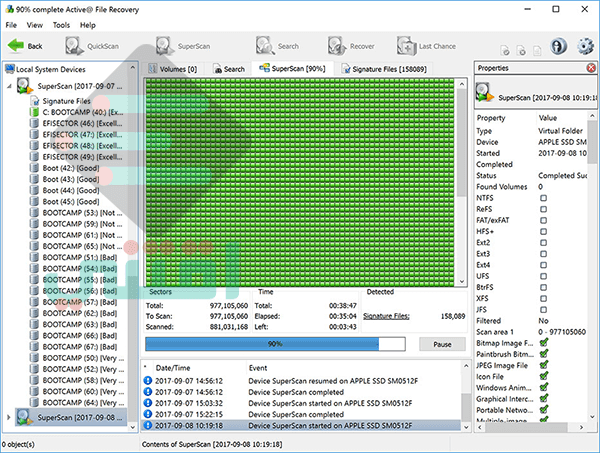Click the Properties panel SuperScan disk icon
Image resolution: width=600 pixels, height=453 pixels.
pos(485,93)
